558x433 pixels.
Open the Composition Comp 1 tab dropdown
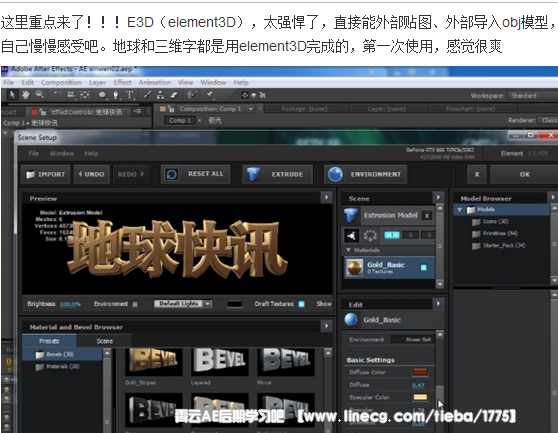tap(251, 109)
